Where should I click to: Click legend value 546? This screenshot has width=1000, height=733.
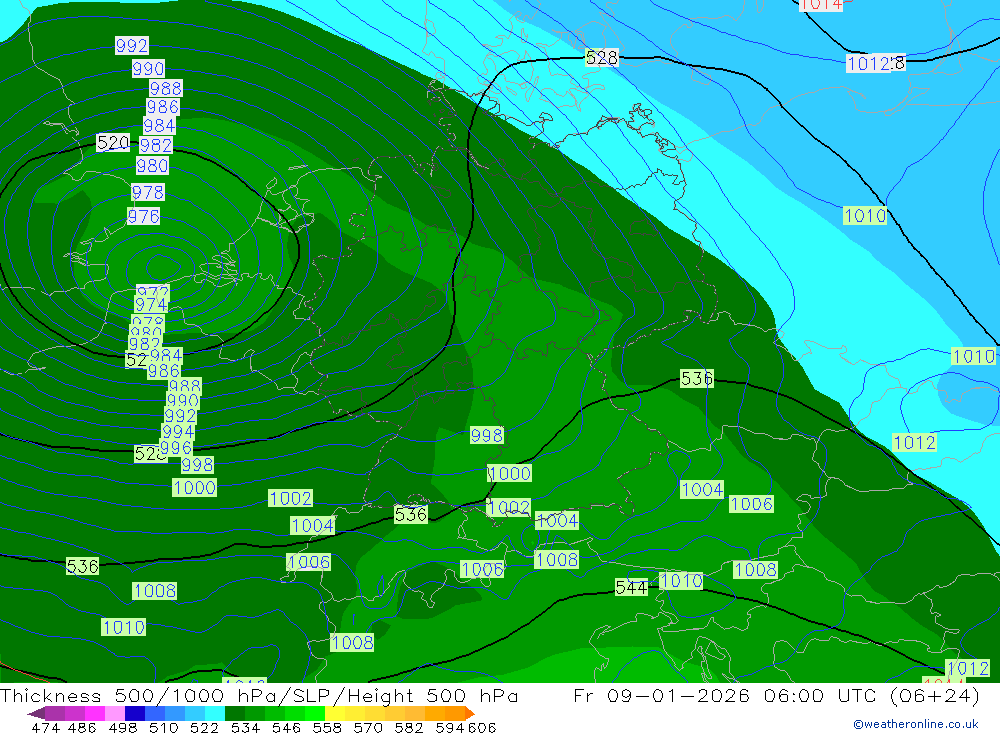pyautogui.click(x=286, y=727)
